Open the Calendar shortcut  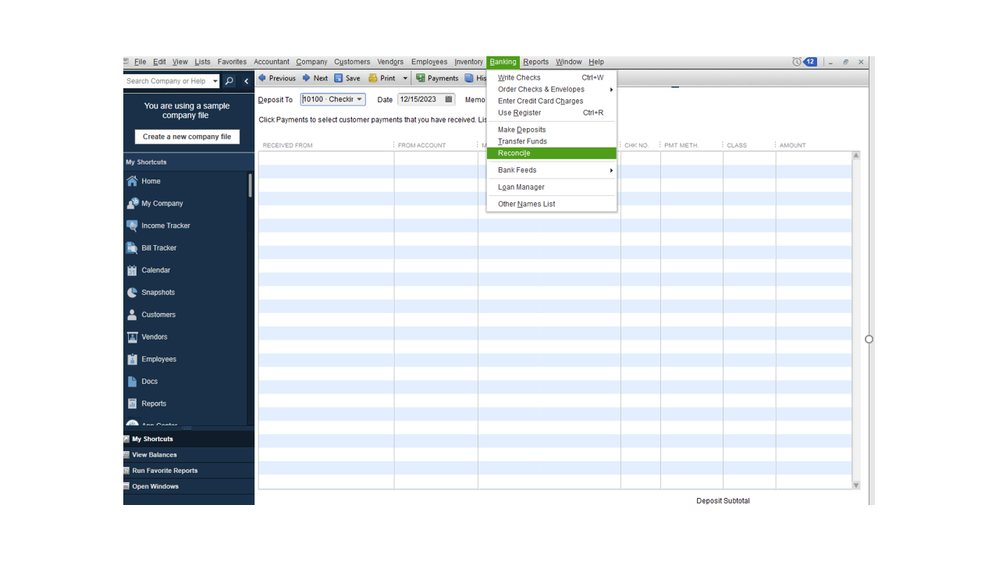click(155, 270)
